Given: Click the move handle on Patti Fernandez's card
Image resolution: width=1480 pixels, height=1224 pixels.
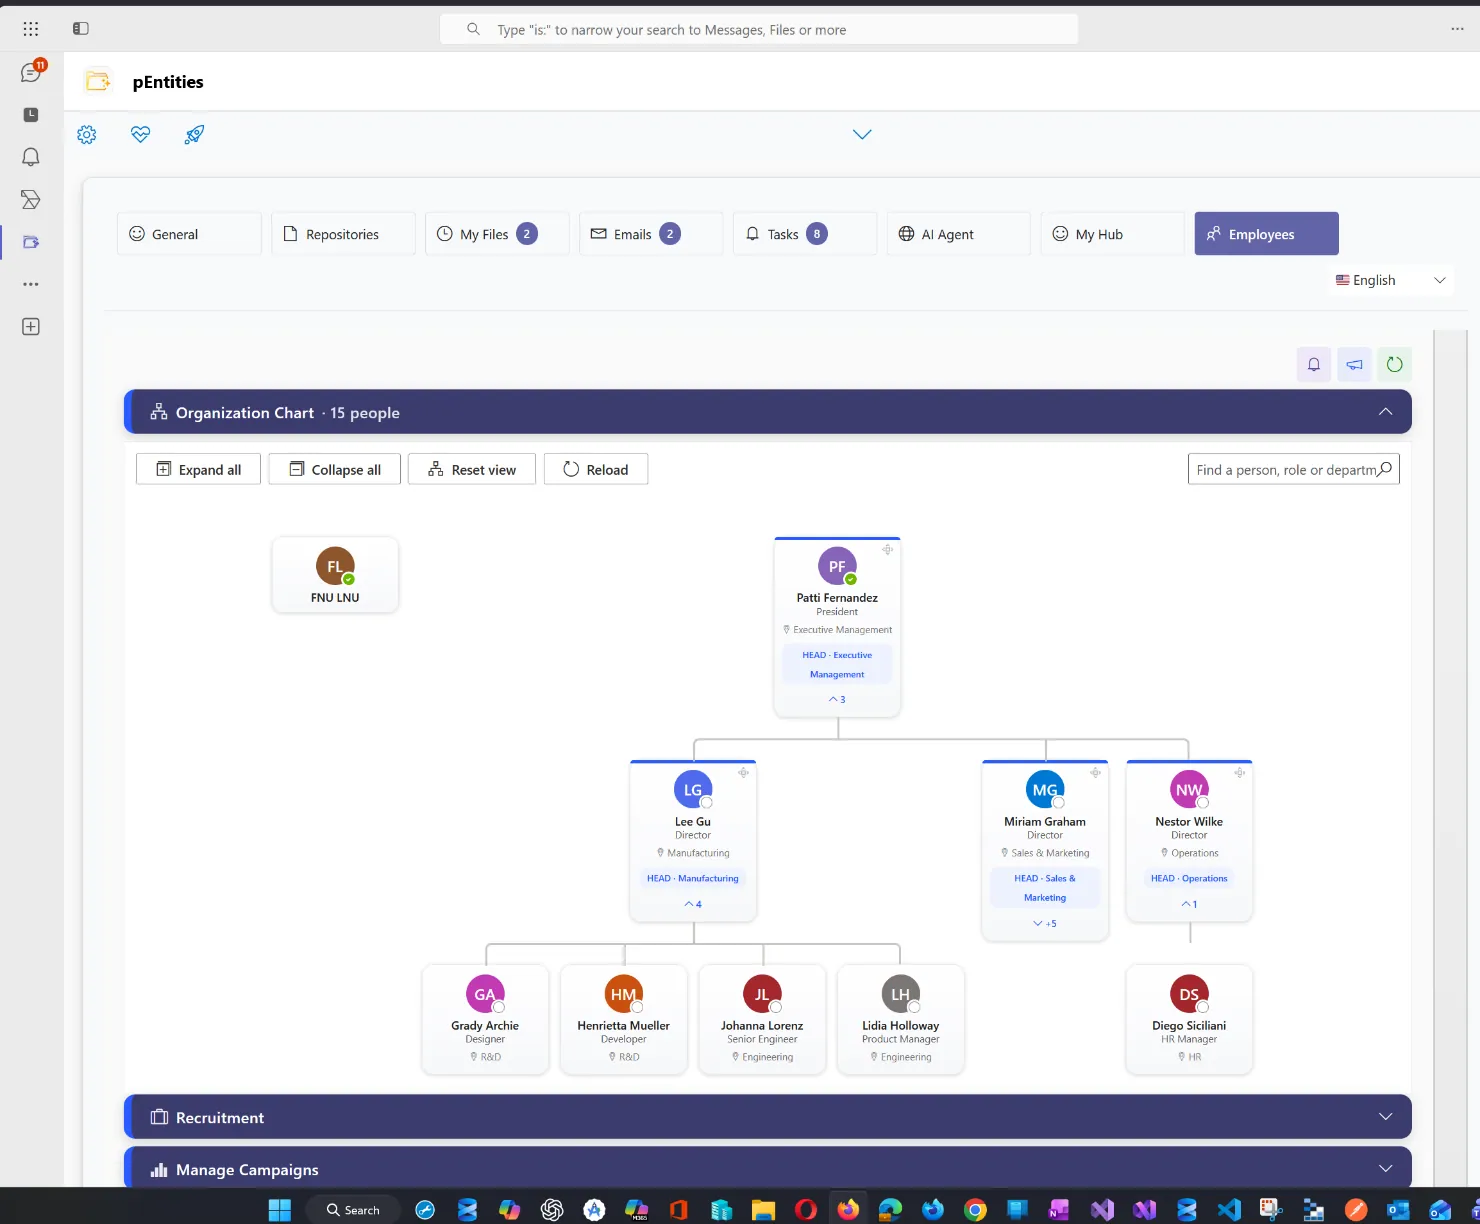Looking at the screenshot, I should pyautogui.click(x=887, y=550).
